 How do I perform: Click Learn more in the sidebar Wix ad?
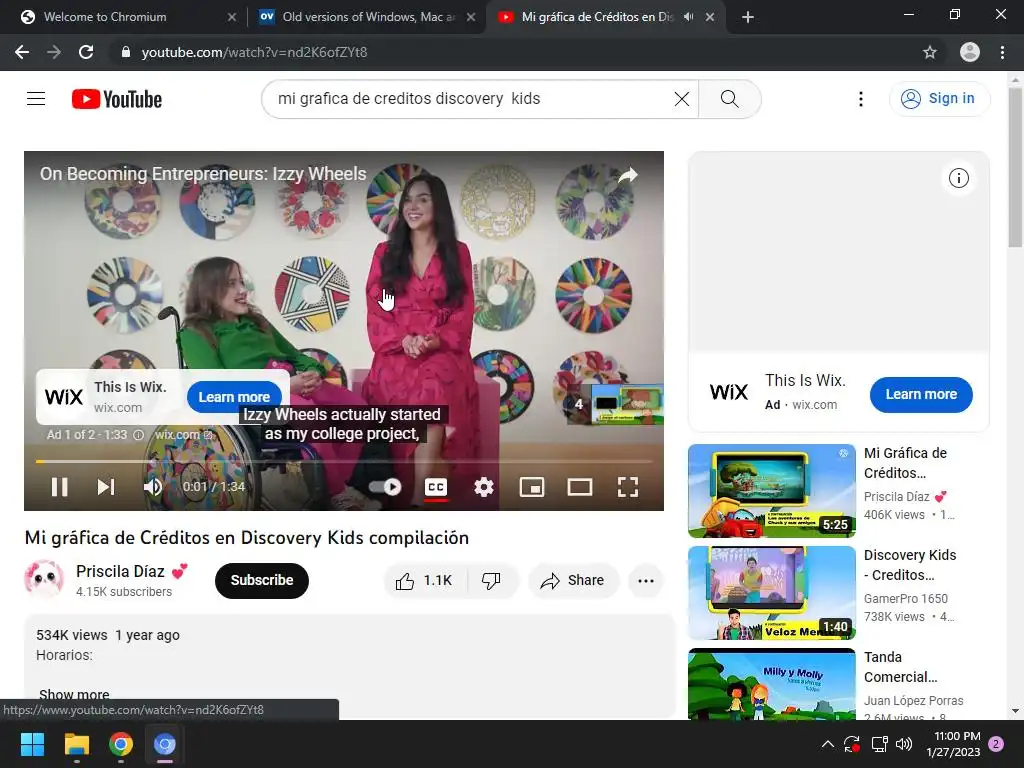[x=921, y=394]
